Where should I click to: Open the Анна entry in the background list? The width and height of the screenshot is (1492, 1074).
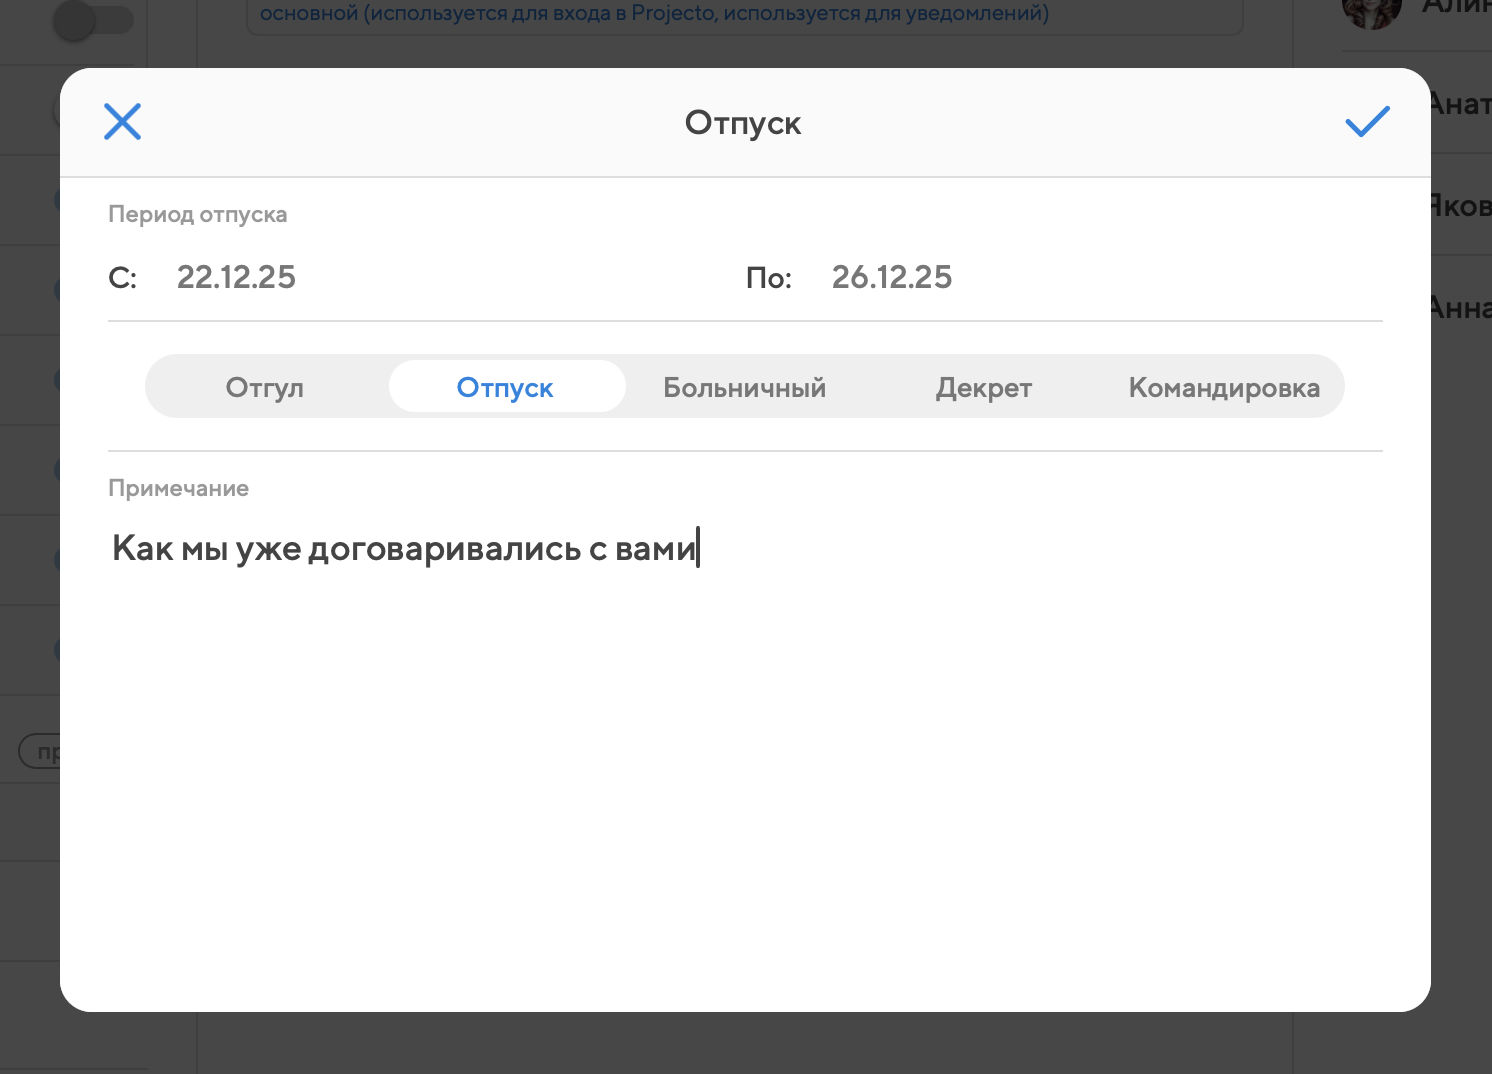1460,307
